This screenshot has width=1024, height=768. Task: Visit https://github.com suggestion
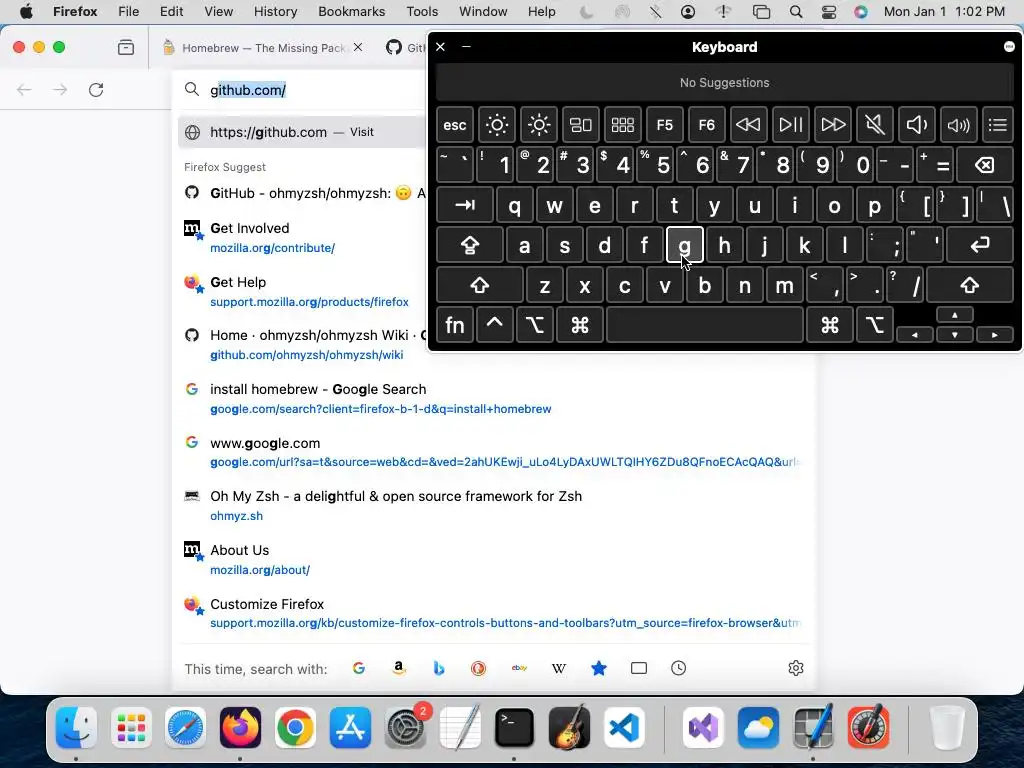coord(302,132)
